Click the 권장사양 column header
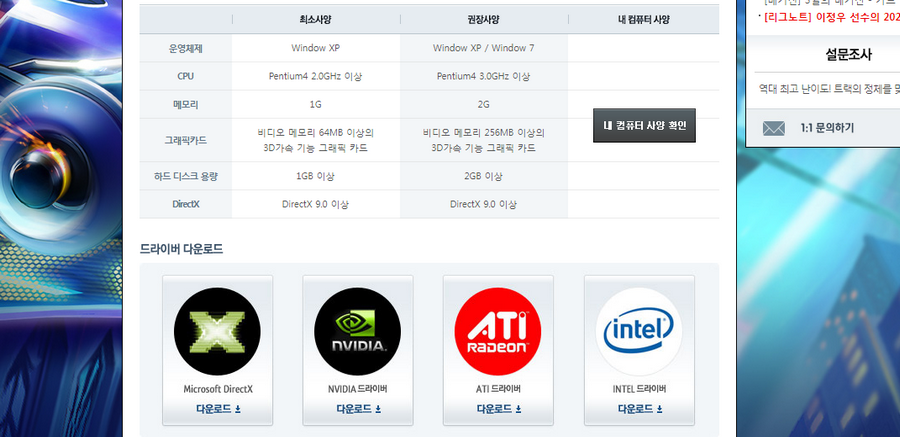Viewport: 900px width, 437px height. pos(483,20)
